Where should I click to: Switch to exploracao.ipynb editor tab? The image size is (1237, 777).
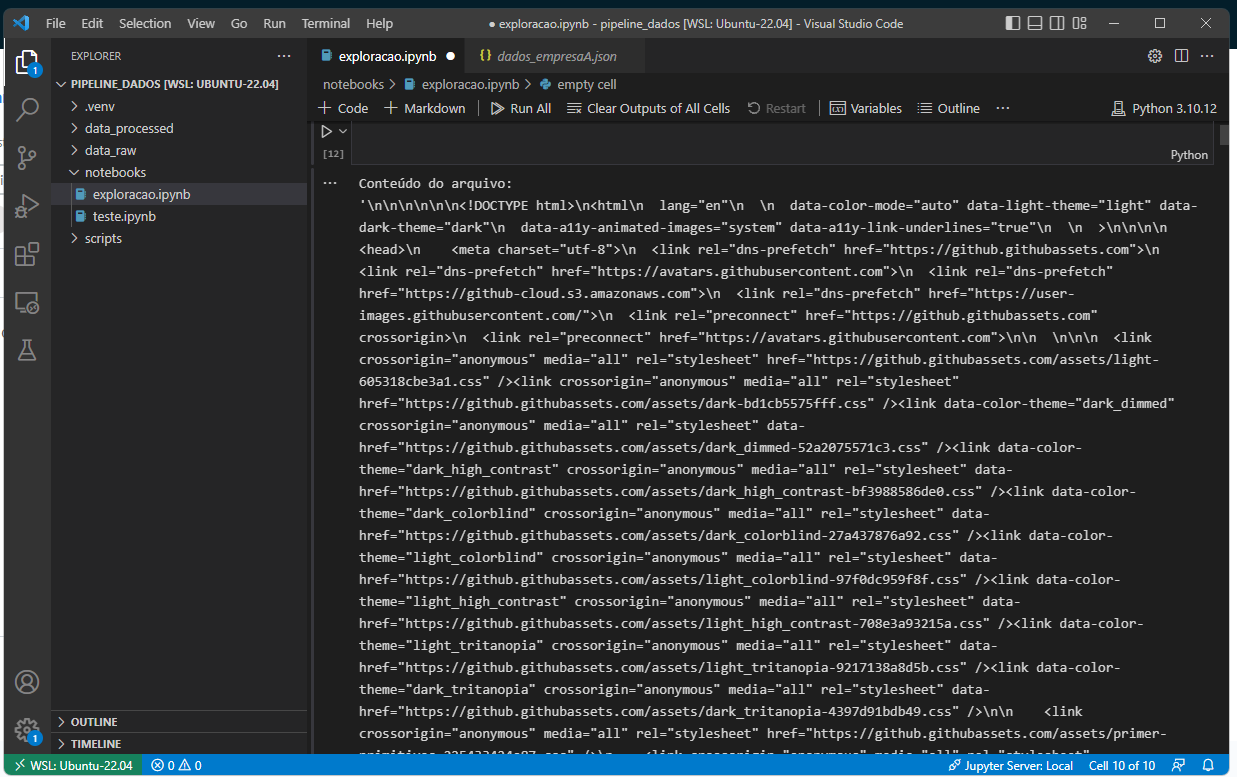pos(387,56)
